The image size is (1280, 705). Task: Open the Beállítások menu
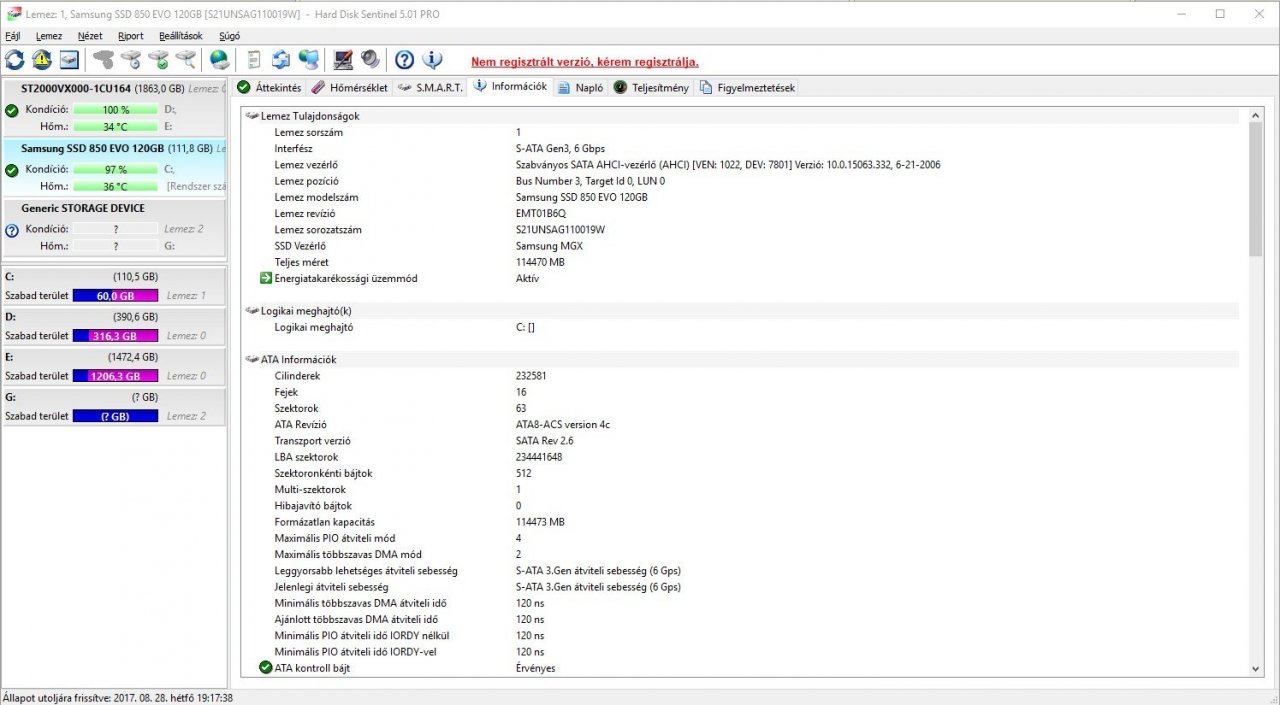[x=181, y=36]
